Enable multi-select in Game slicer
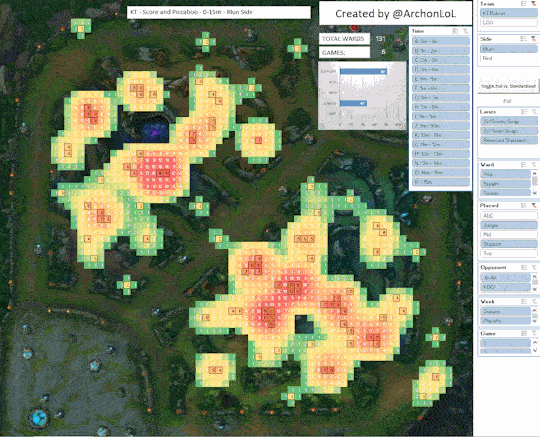 524,333
